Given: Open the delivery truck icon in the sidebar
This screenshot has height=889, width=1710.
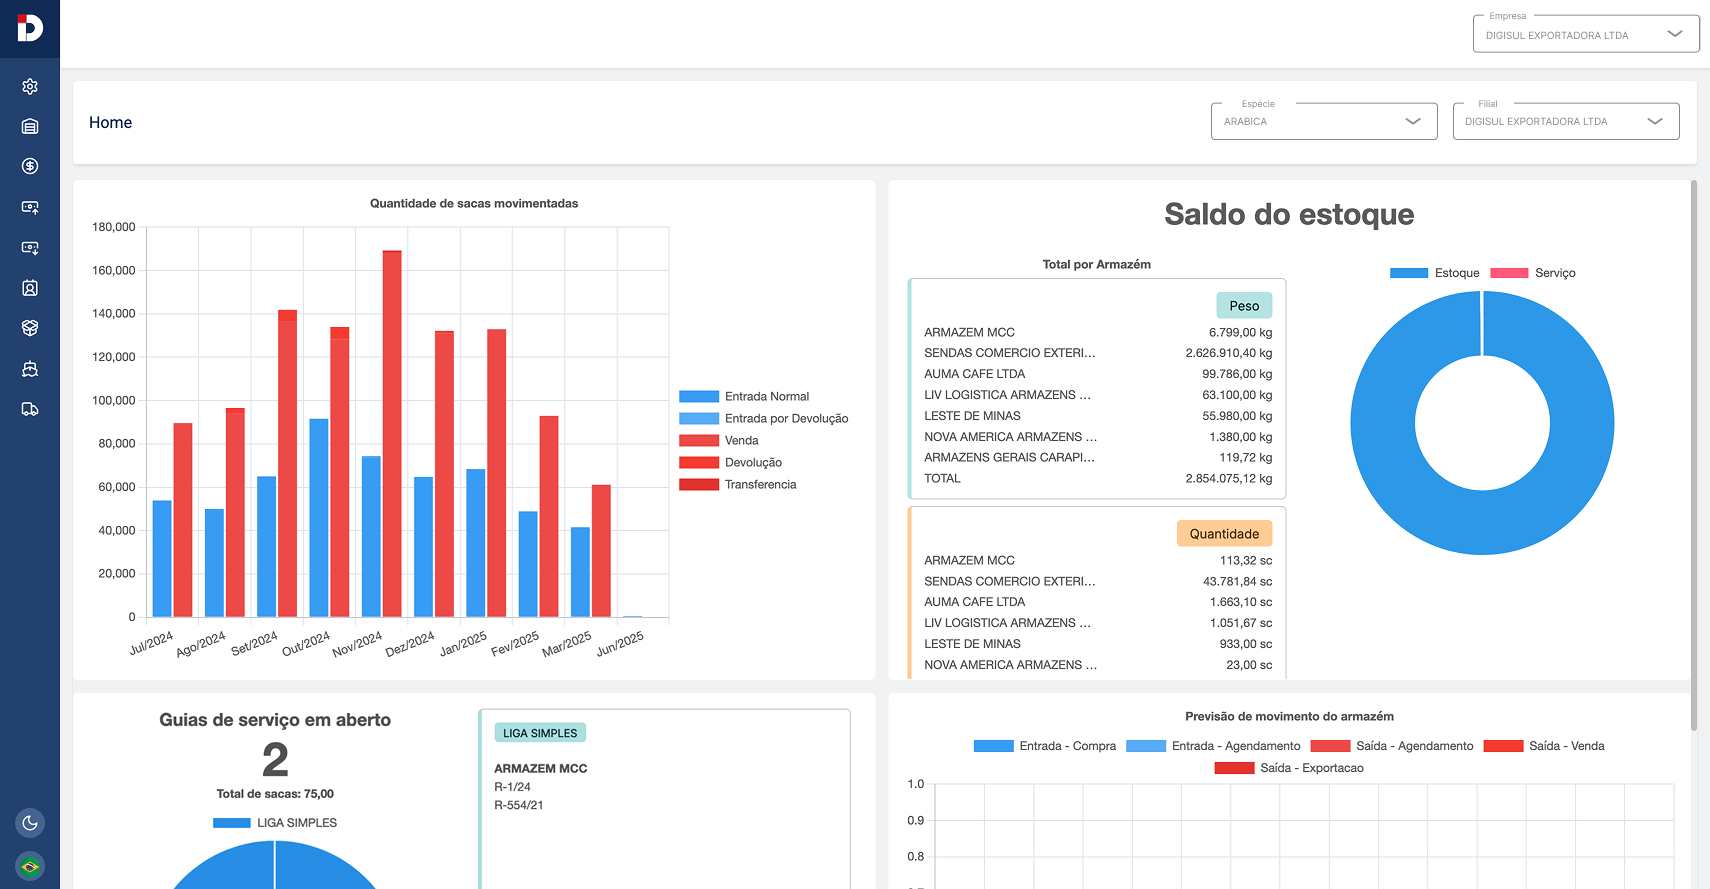Looking at the screenshot, I should pyautogui.click(x=30, y=409).
